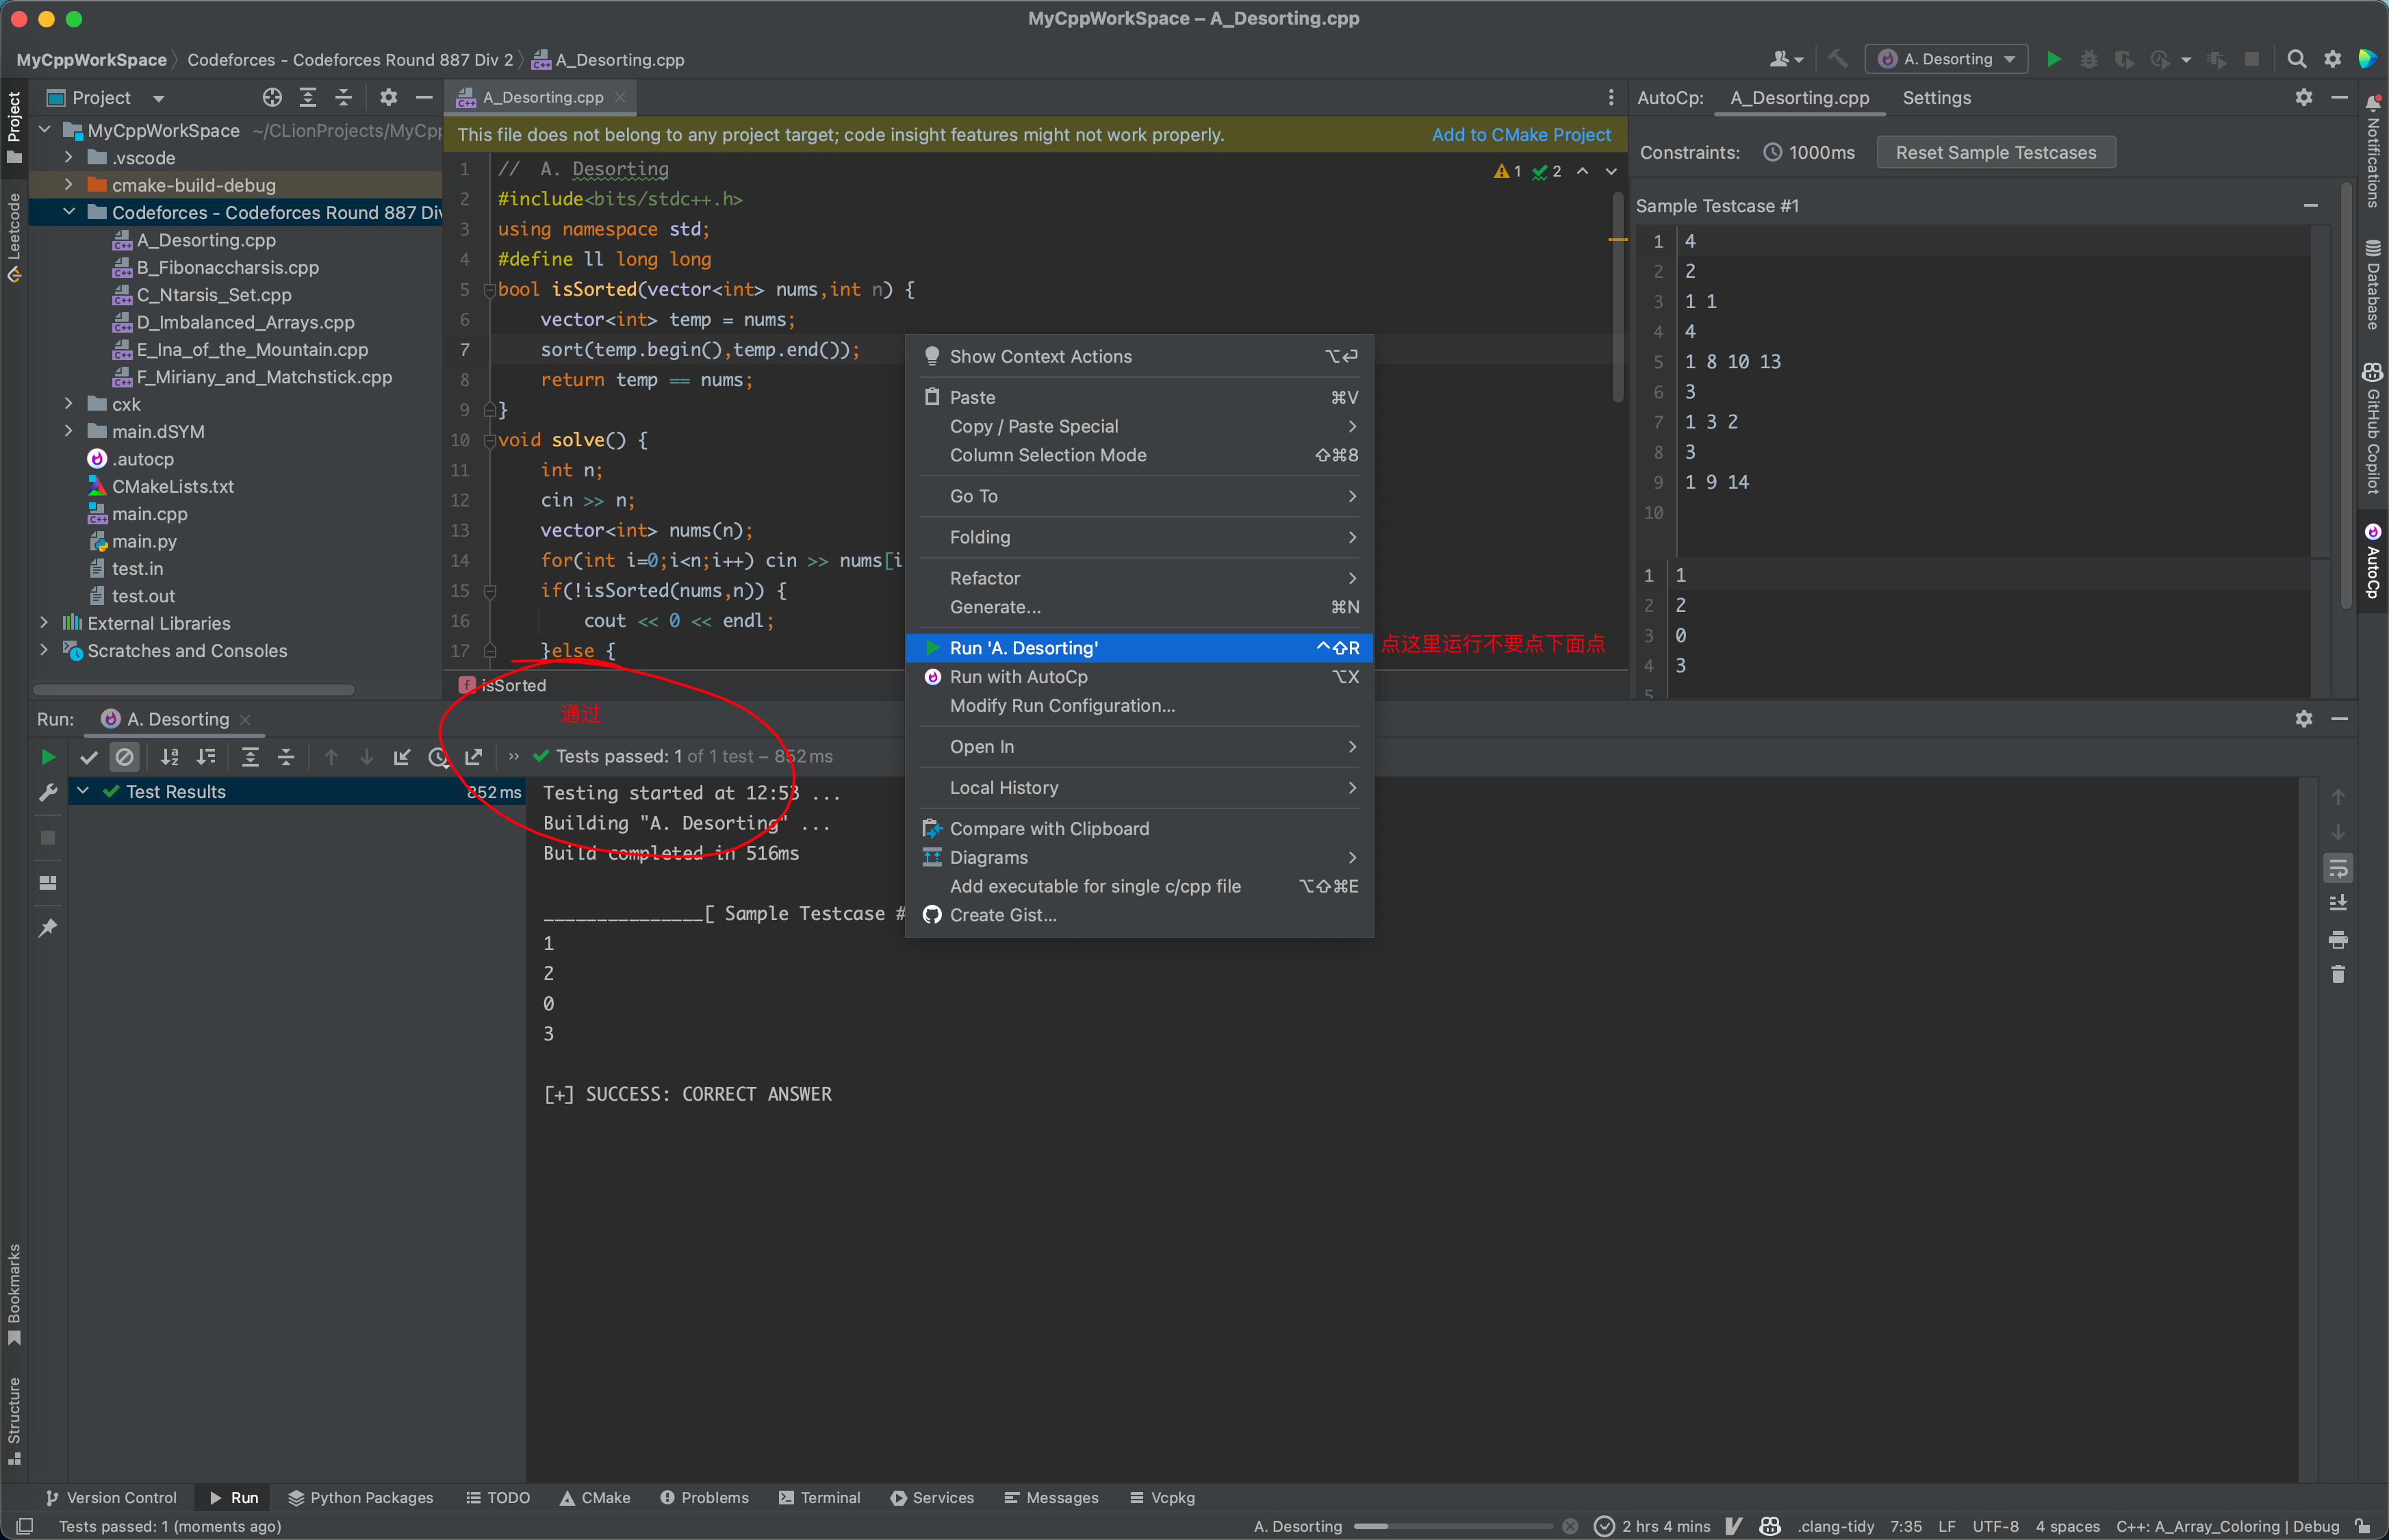Click the .clang-tidy status bar item
Viewport: 2389px width, 1540px height.
pyautogui.click(x=1836, y=1526)
